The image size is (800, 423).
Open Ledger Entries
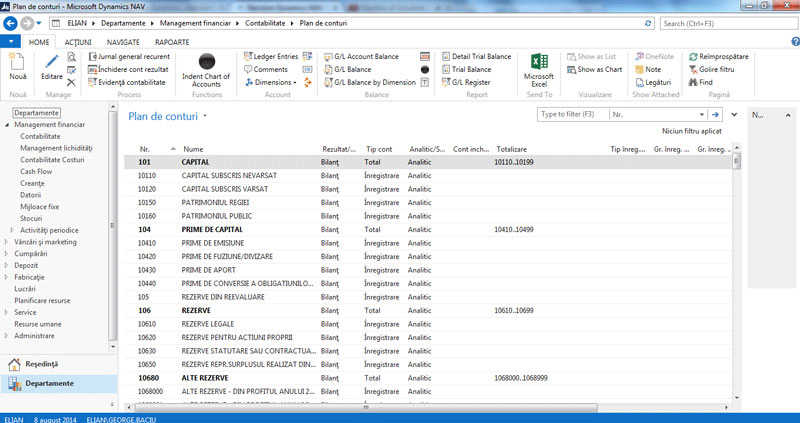pos(271,57)
